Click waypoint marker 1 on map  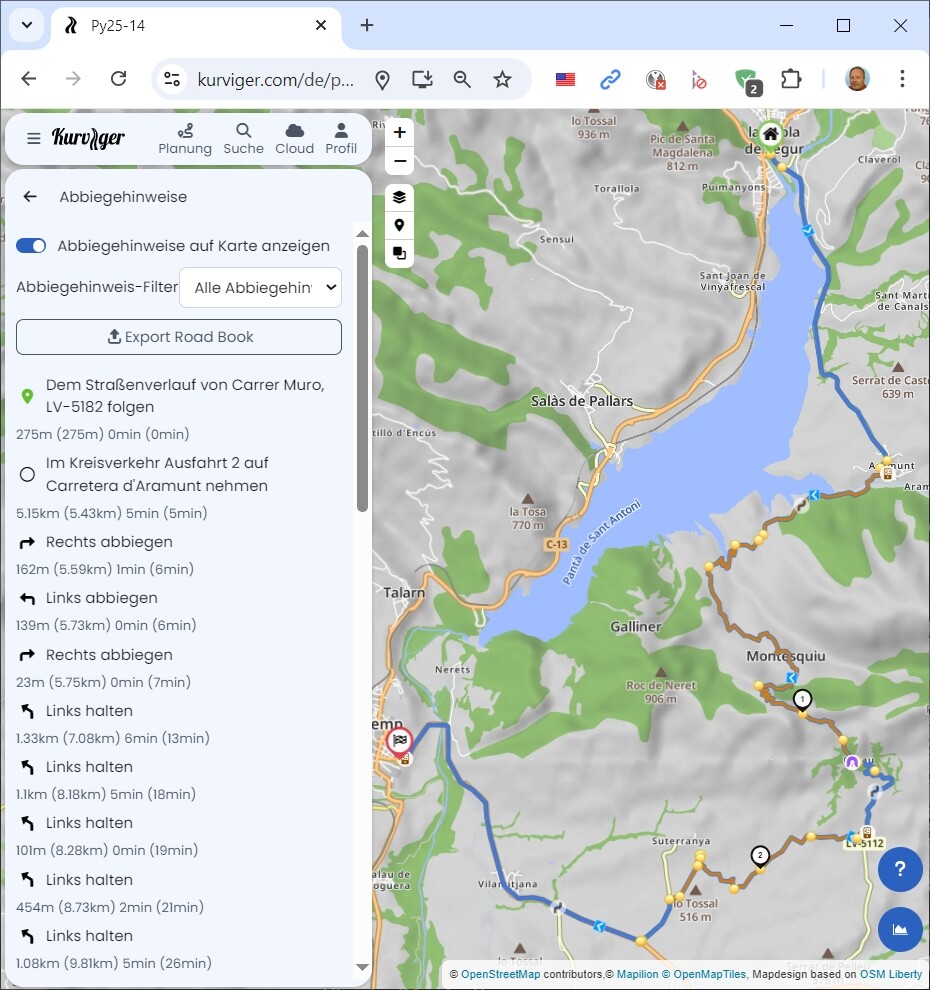tap(801, 699)
